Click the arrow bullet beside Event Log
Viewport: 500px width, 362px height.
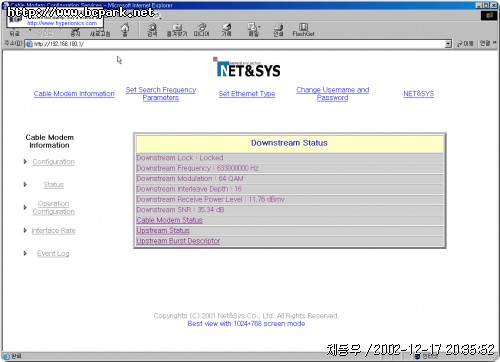tap(25, 253)
